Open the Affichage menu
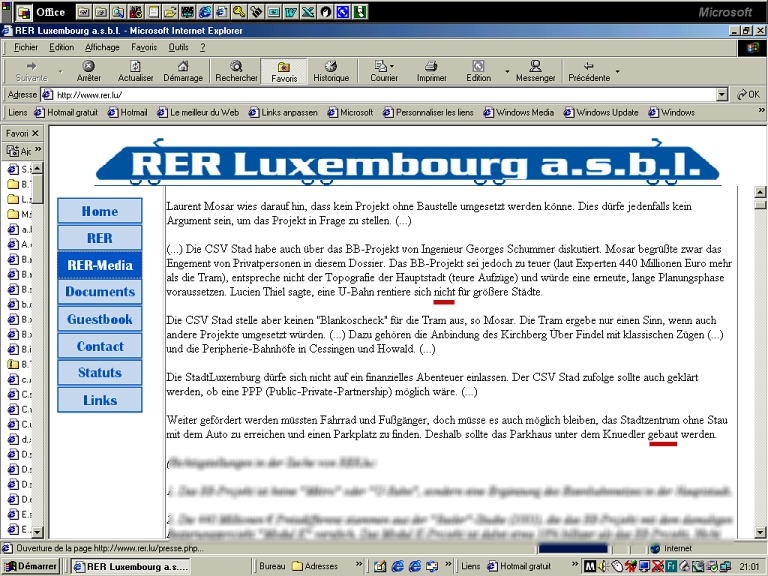Image resolution: width=768 pixels, height=576 pixels. point(102,47)
